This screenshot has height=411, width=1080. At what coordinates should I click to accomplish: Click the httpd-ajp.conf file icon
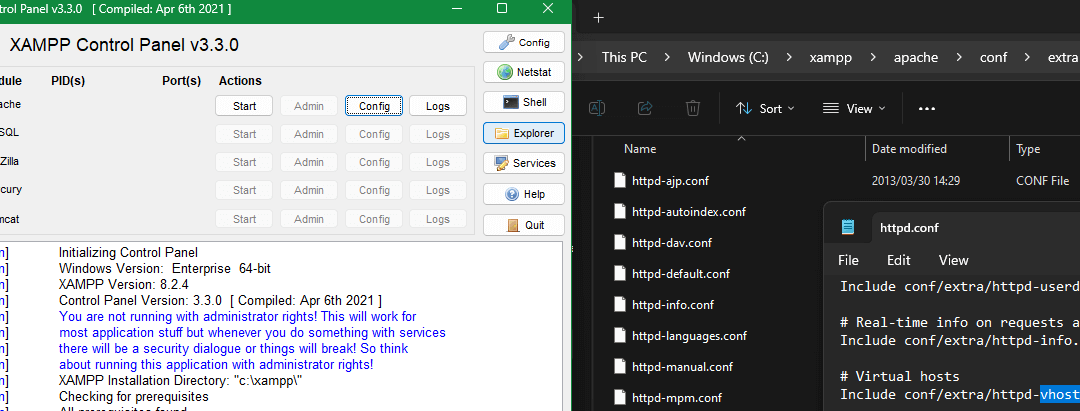619,181
